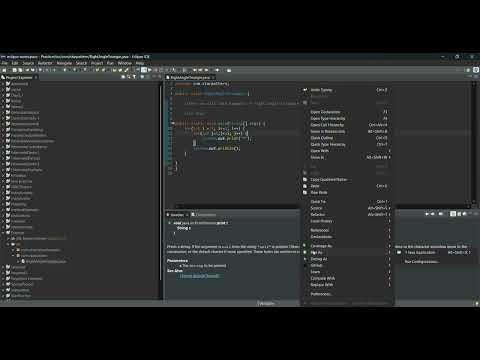
Task: Select the Project Explorer tab
Action: tap(19, 78)
